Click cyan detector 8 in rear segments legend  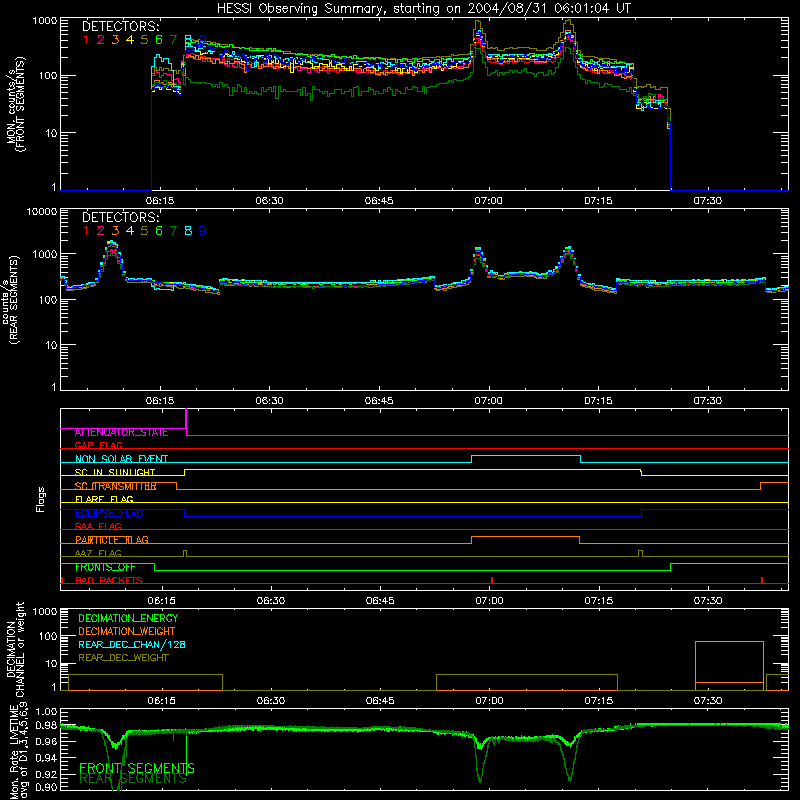(188, 231)
